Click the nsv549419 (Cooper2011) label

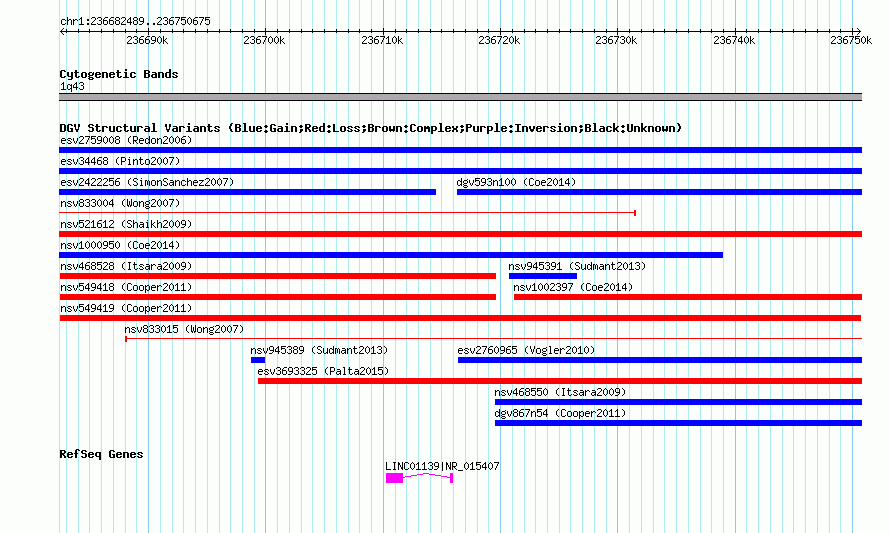[x=126, y=308]
